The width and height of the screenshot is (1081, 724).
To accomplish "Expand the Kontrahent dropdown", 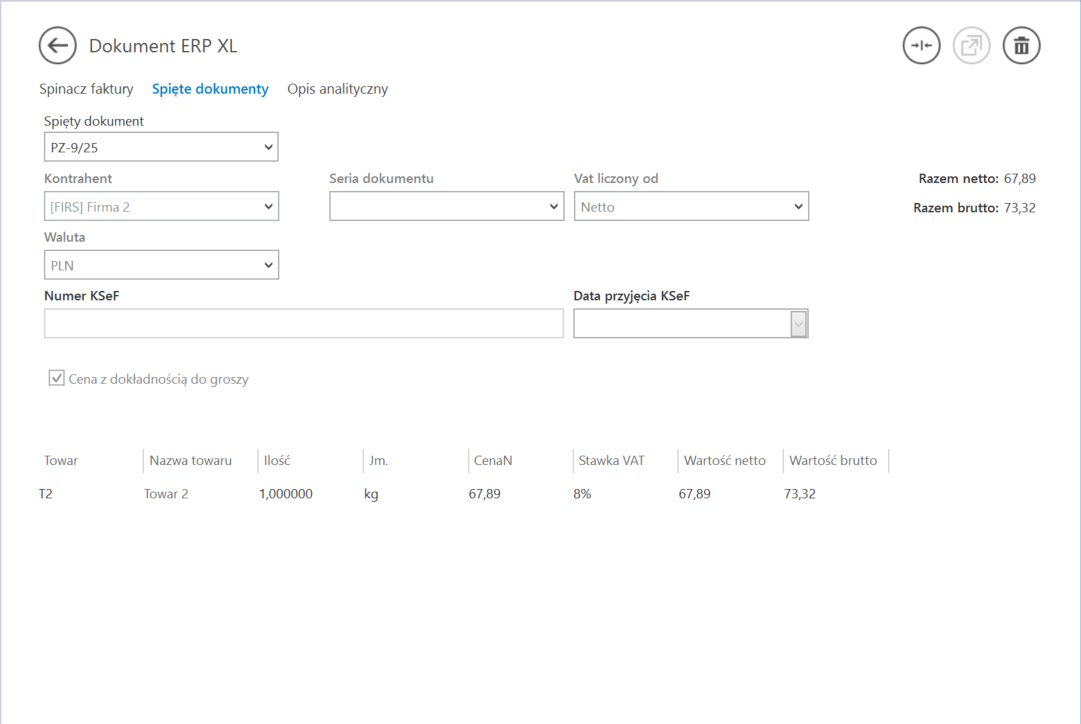I will click(x=161, y=207).
